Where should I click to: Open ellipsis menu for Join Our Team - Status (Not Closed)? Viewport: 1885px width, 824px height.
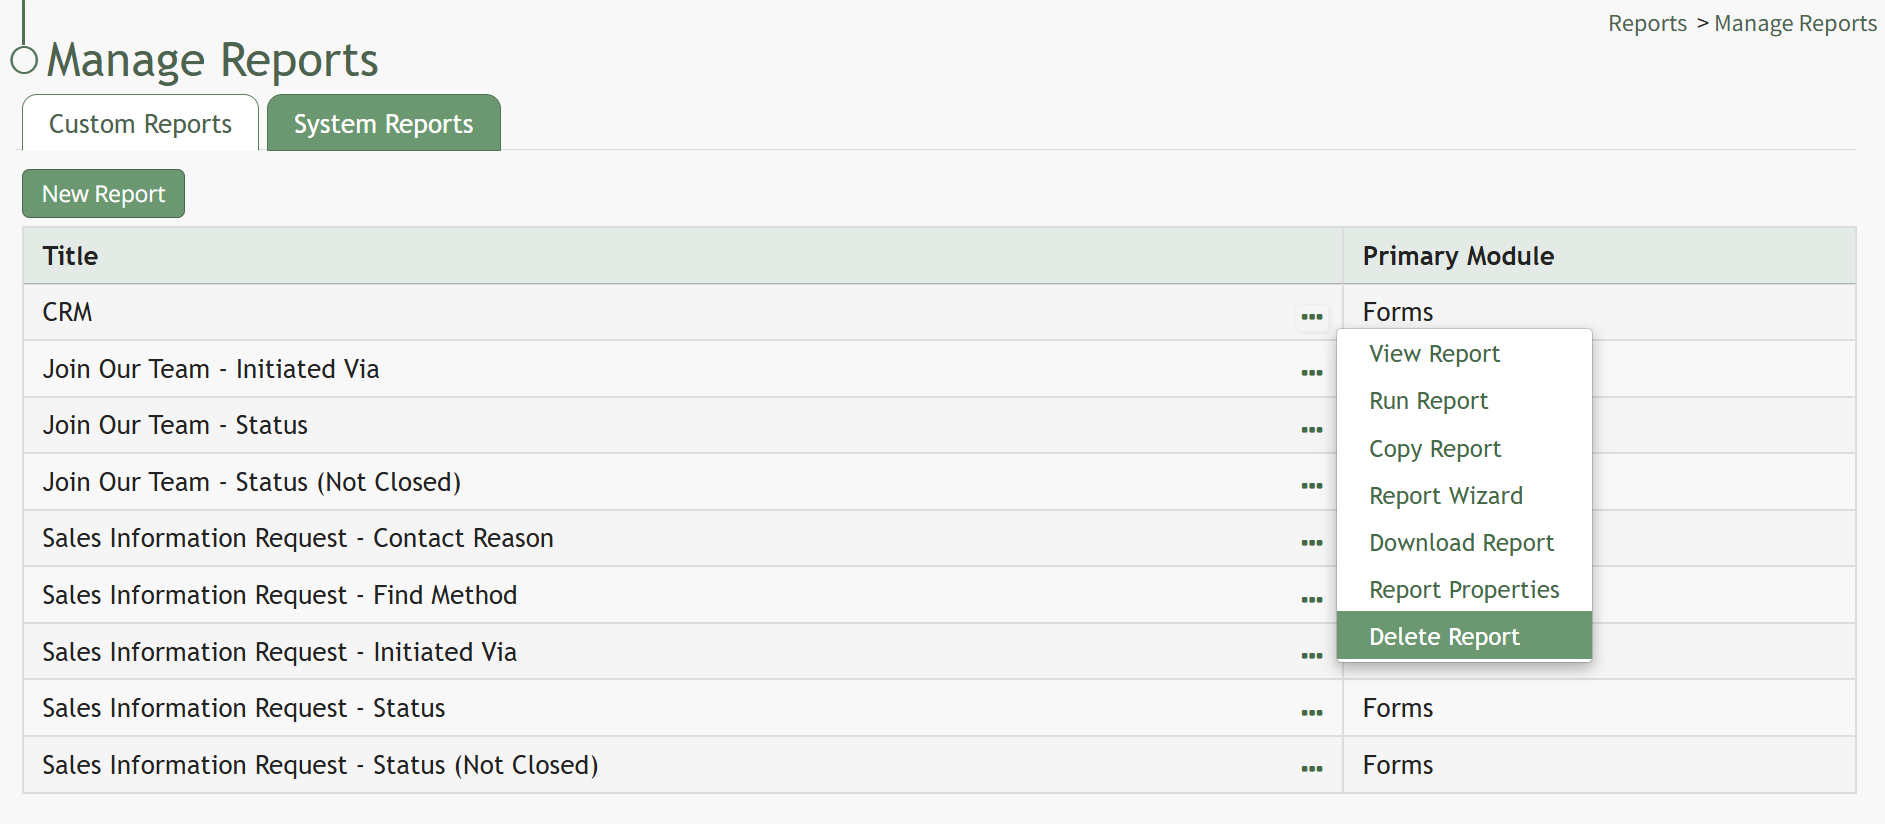coord(1312,486)
